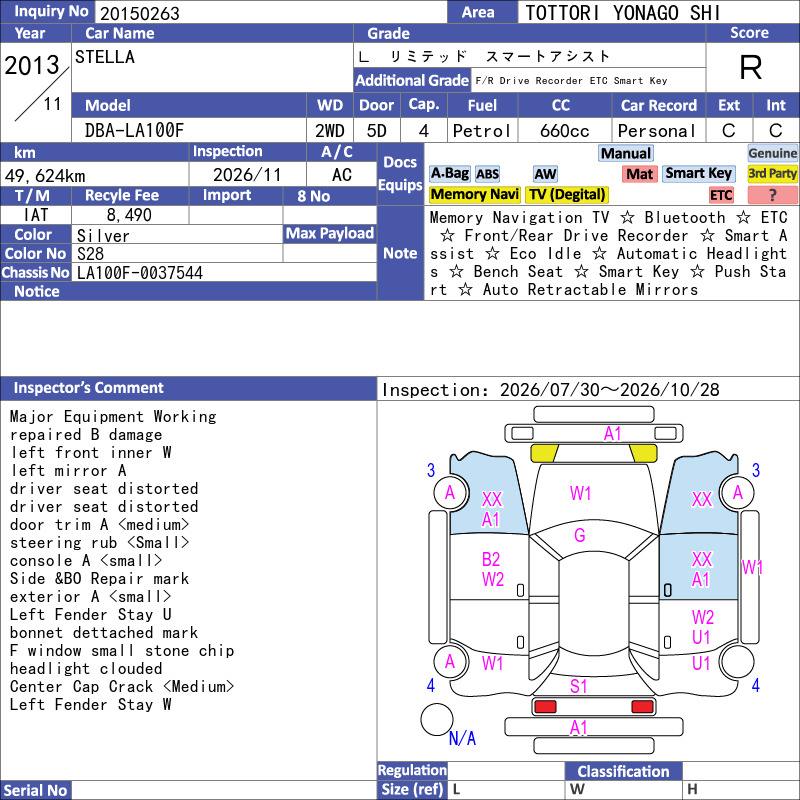The height and width of the screenshot is (800, 800).
Task: Click the inspection range 2026/07/30~2026/10/28
Action: coord(609,390)
